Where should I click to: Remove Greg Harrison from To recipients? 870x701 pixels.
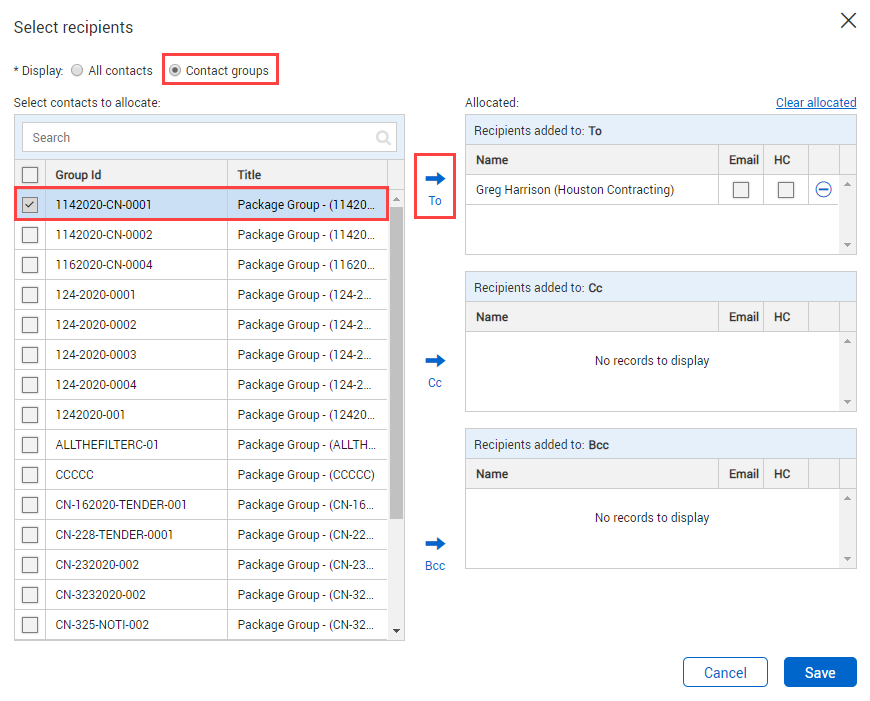tap(823, 190)
